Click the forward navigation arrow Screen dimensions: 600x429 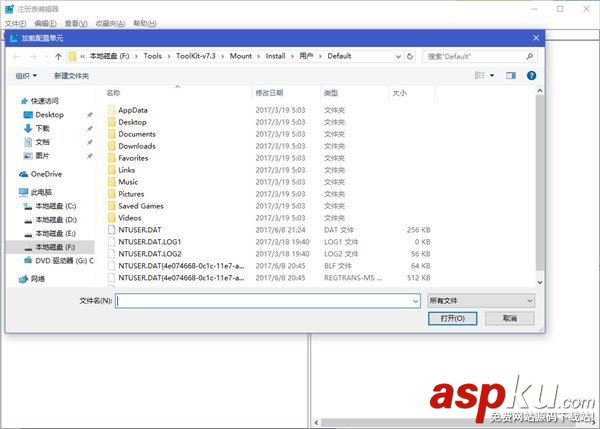[x=33, y=57]
